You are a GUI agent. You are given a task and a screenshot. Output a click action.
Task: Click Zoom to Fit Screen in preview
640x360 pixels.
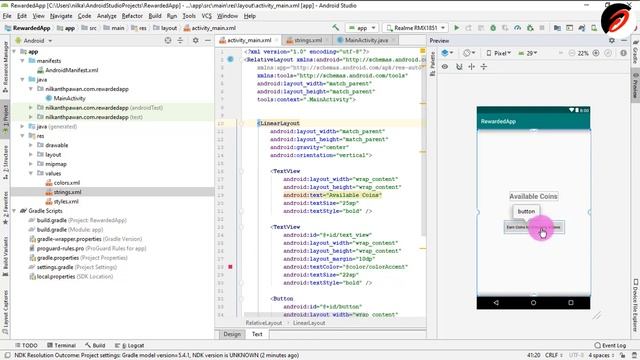click(x=608, y=53)
